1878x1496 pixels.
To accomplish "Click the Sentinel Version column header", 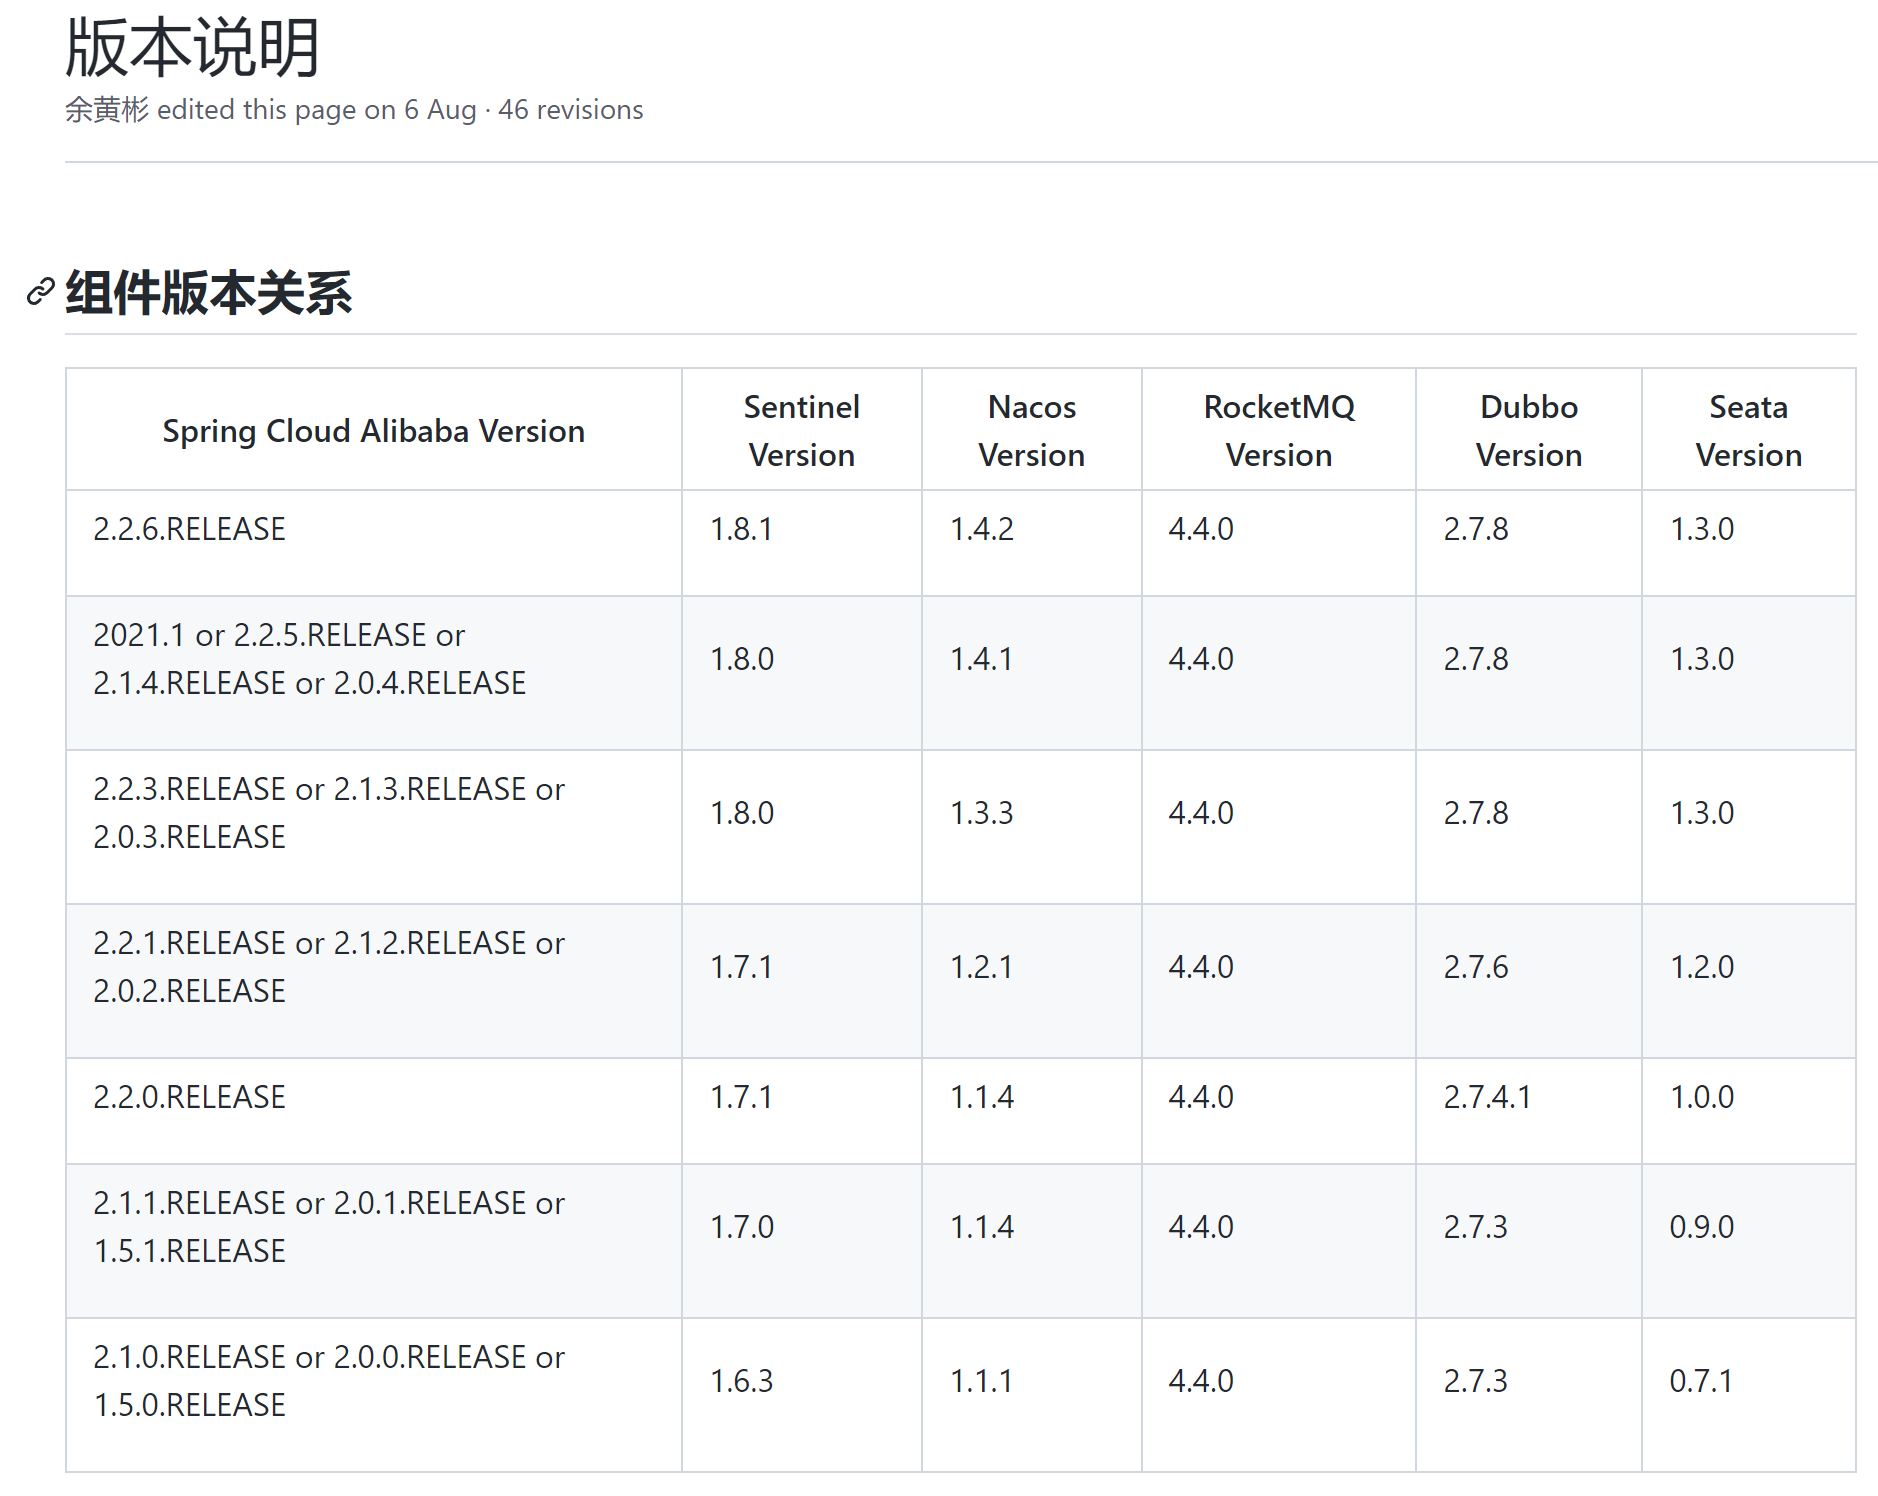I will pyautogui.click(x=802, y=430).
